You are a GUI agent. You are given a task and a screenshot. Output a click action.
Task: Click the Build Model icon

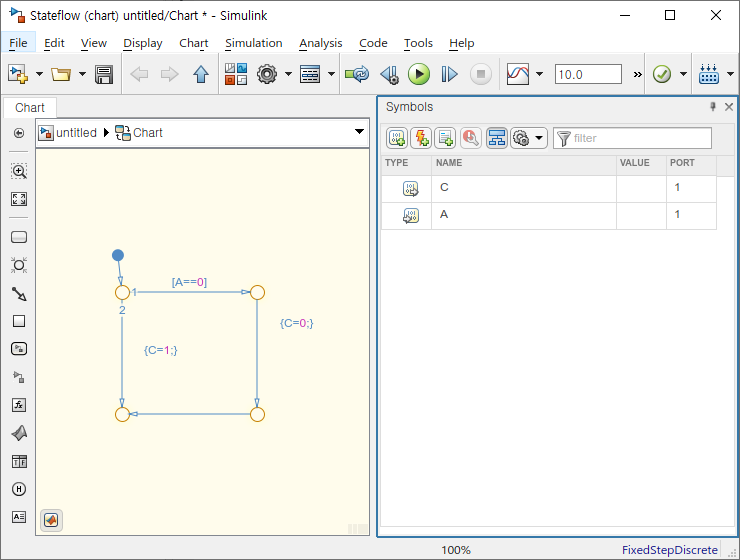pyautogui.click(x=709, y=74)
